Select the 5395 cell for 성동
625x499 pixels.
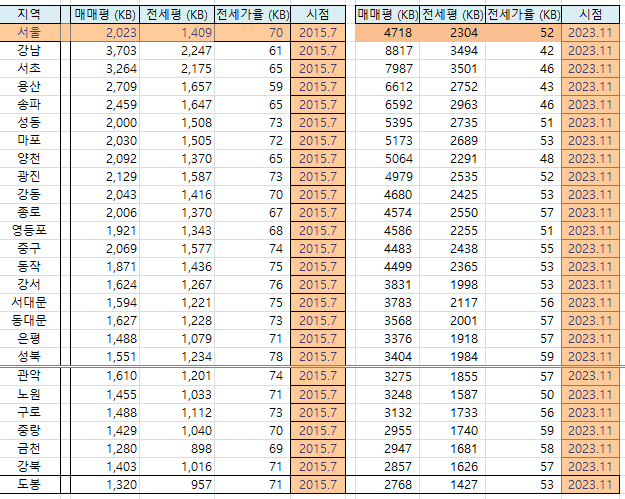tap(387, 122)
